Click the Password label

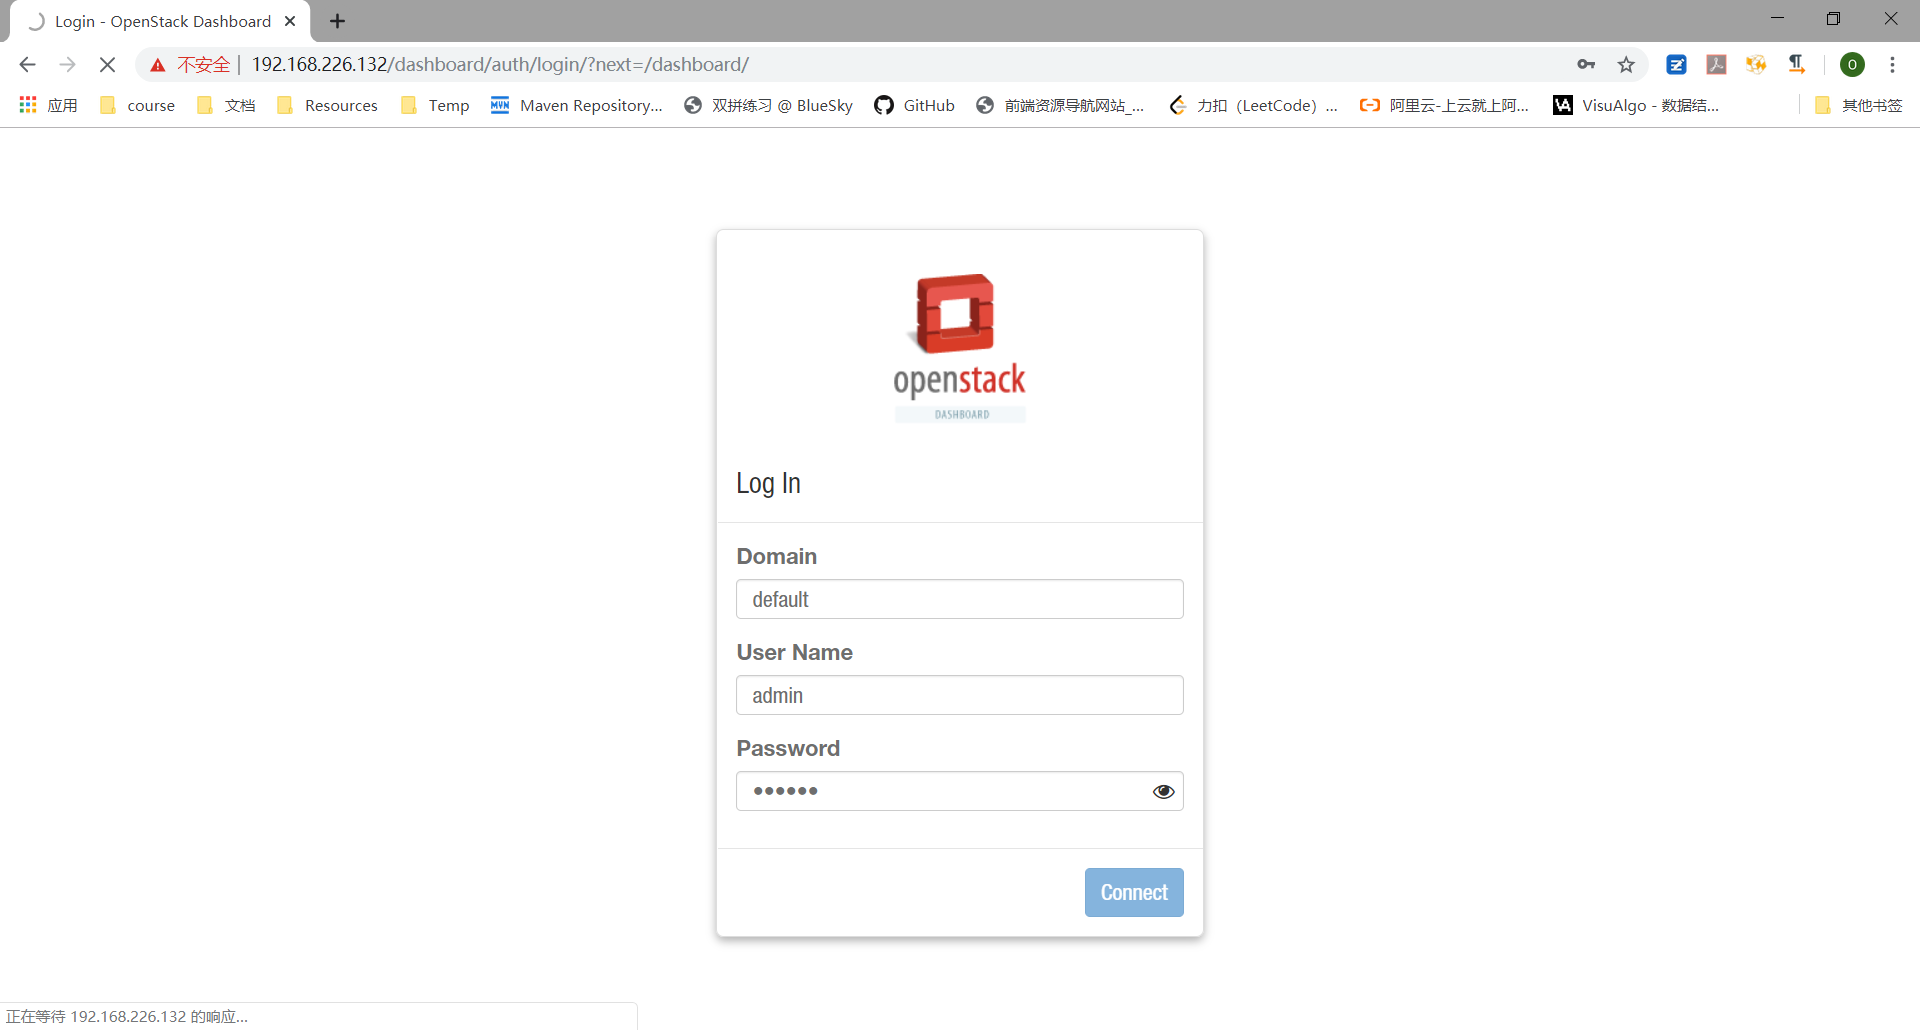(x=788, y=748)
